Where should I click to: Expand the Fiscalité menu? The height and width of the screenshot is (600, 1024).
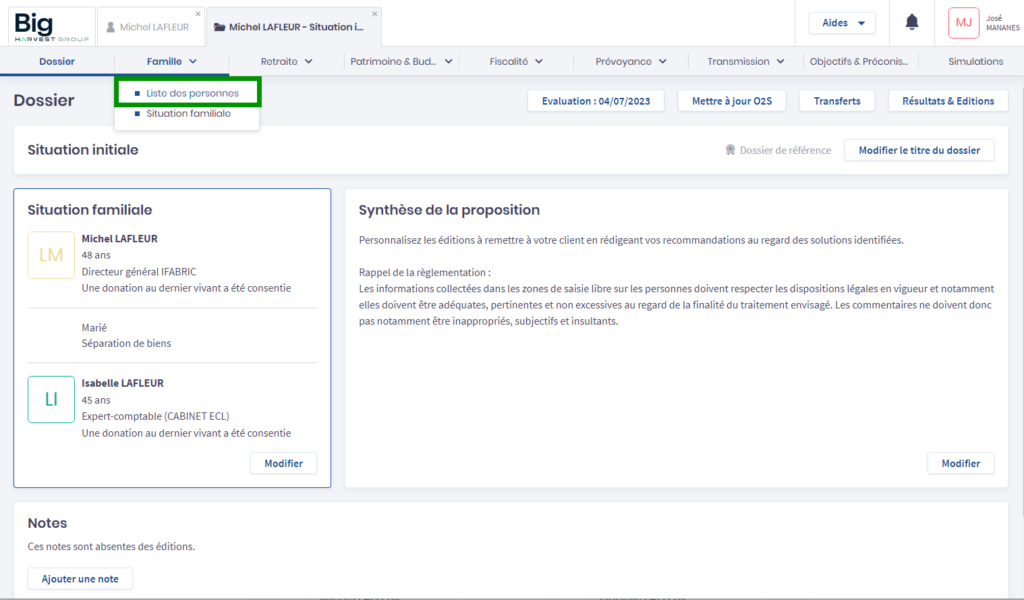pos(516,61)
